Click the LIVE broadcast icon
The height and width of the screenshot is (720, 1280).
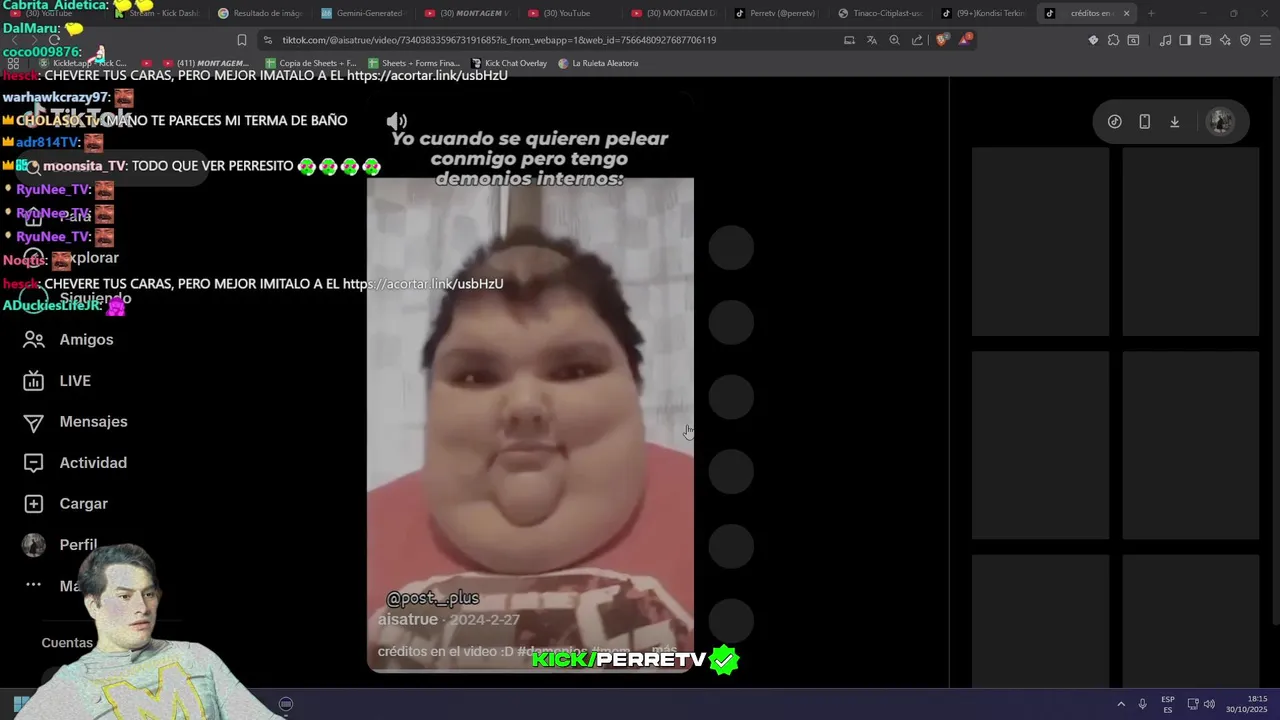tap(34, 381)
